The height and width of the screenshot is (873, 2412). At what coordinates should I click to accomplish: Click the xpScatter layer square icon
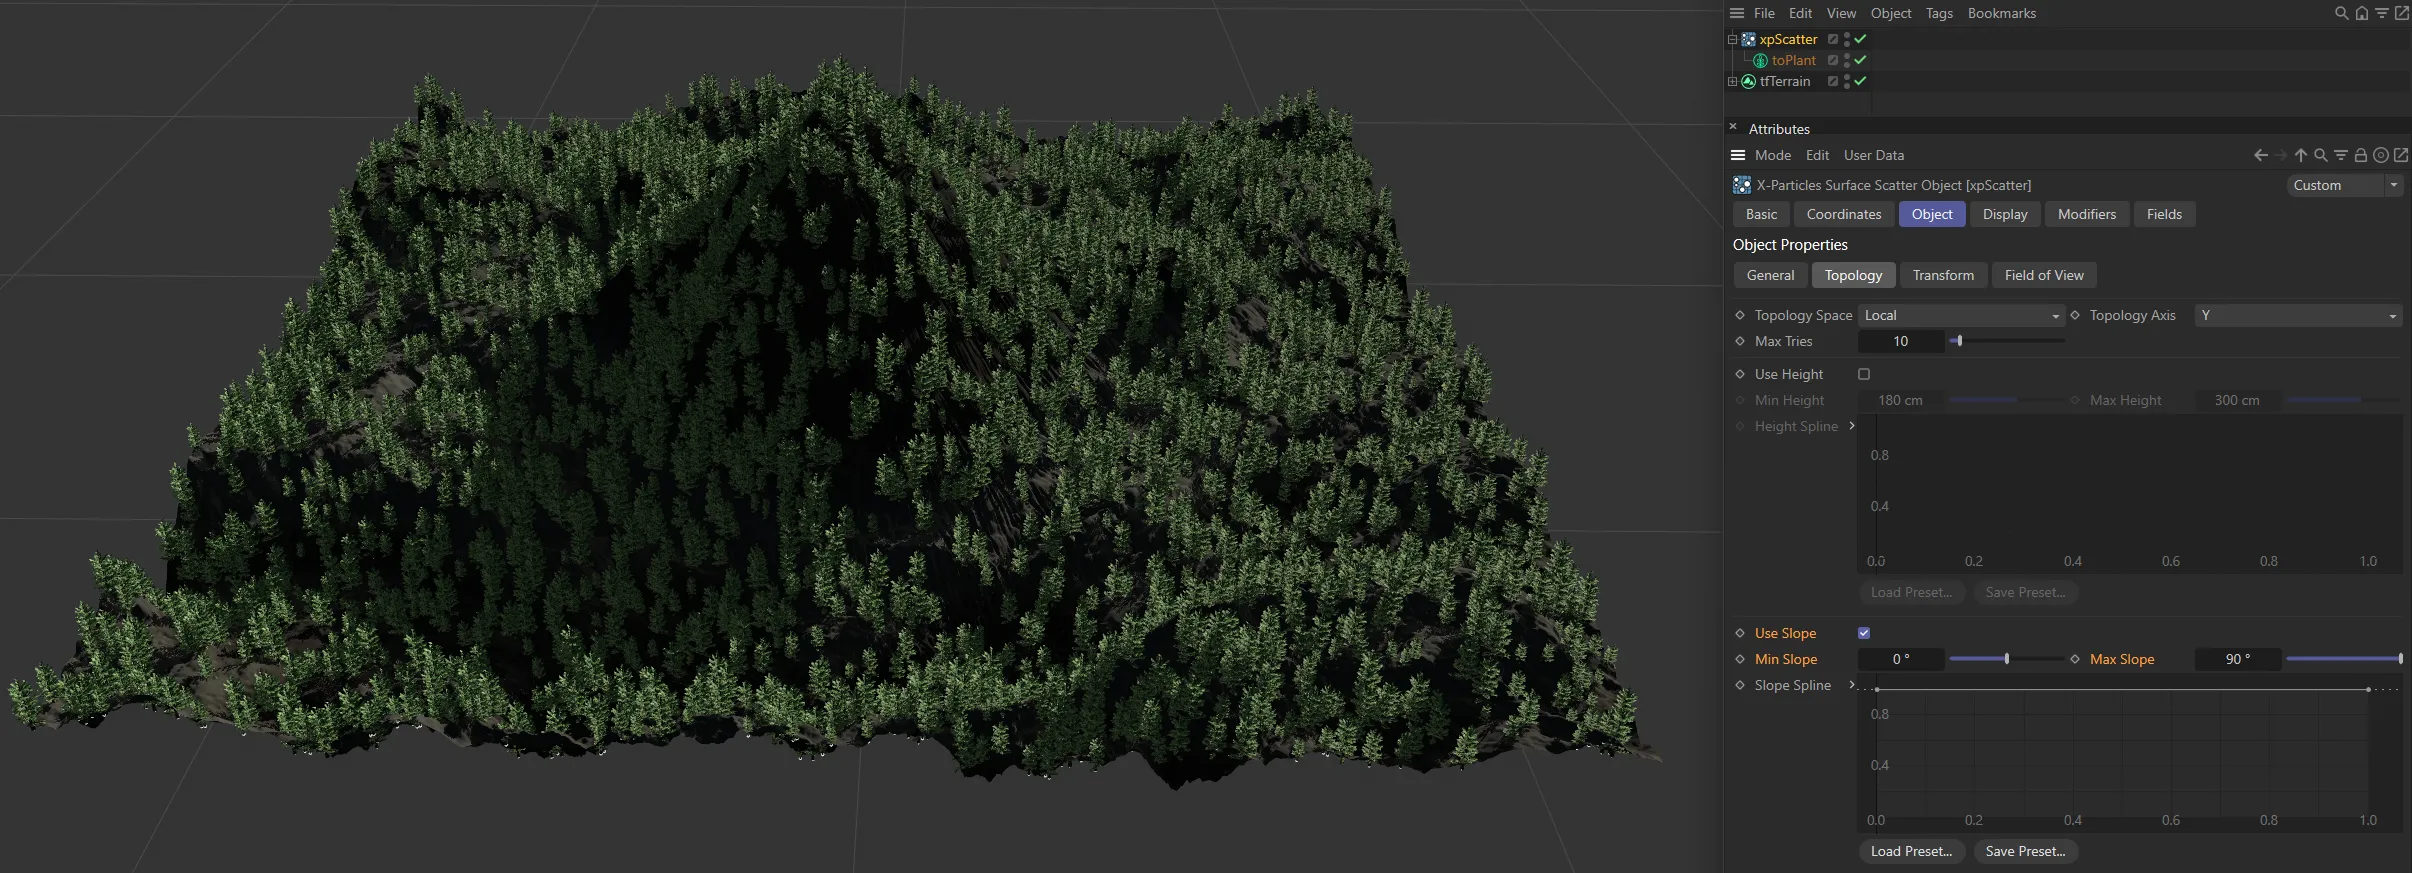click(x=1833, y=39)
